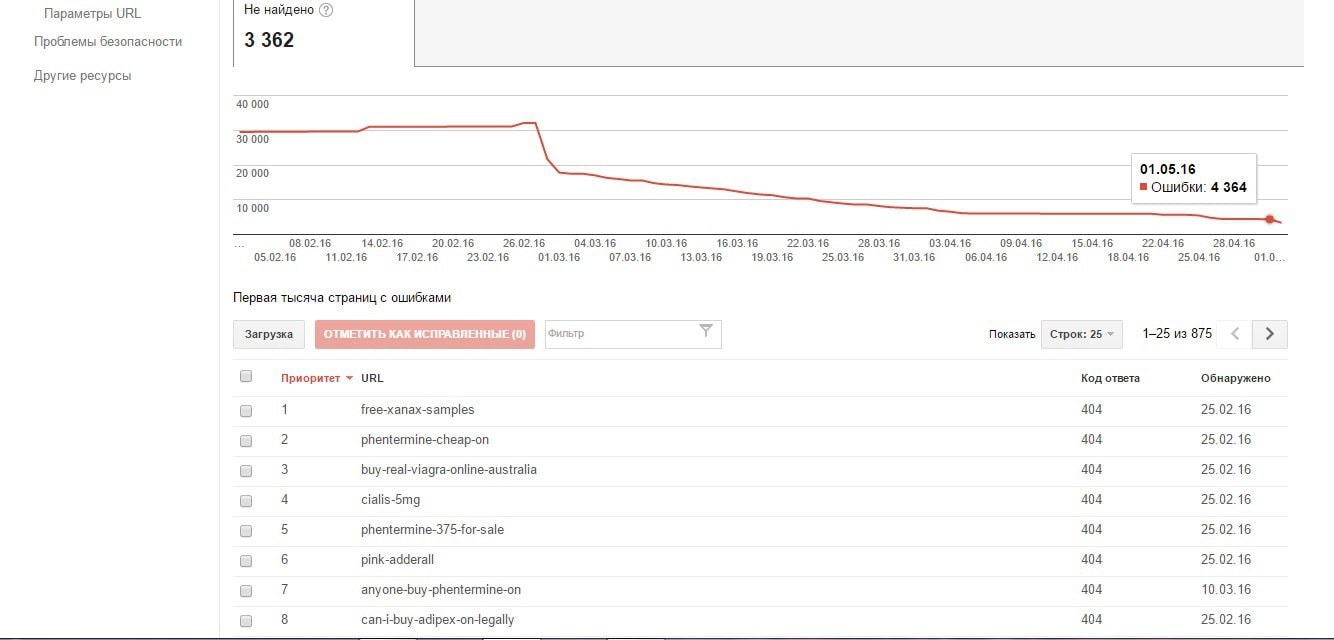Check the box for free-xanax-samples row
This screenshot has height=640, width=1334.
click(246, 410)
